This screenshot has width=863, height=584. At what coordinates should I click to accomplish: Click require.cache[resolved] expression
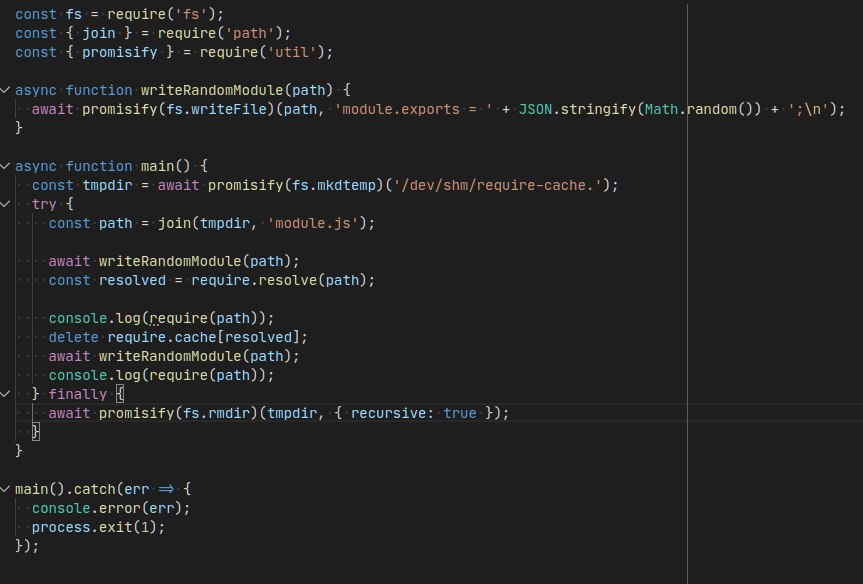(204, 337)
